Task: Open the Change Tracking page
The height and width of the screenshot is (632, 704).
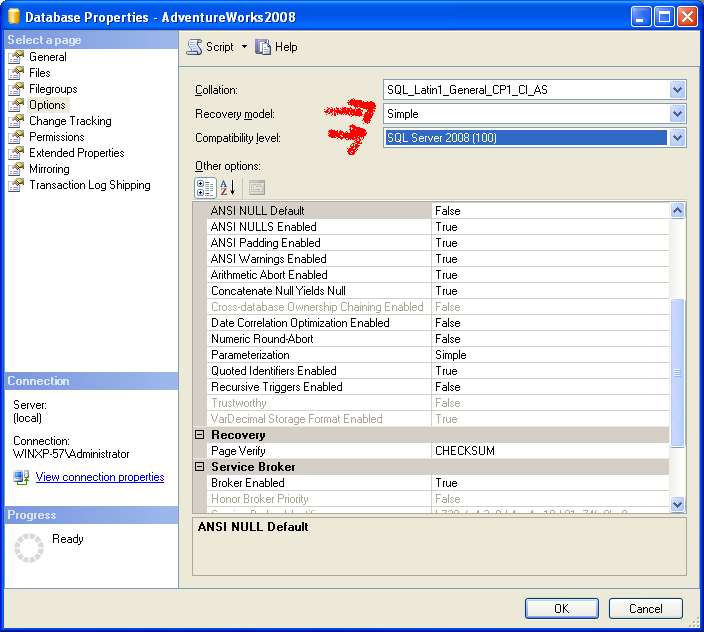Action: [70, 121]
